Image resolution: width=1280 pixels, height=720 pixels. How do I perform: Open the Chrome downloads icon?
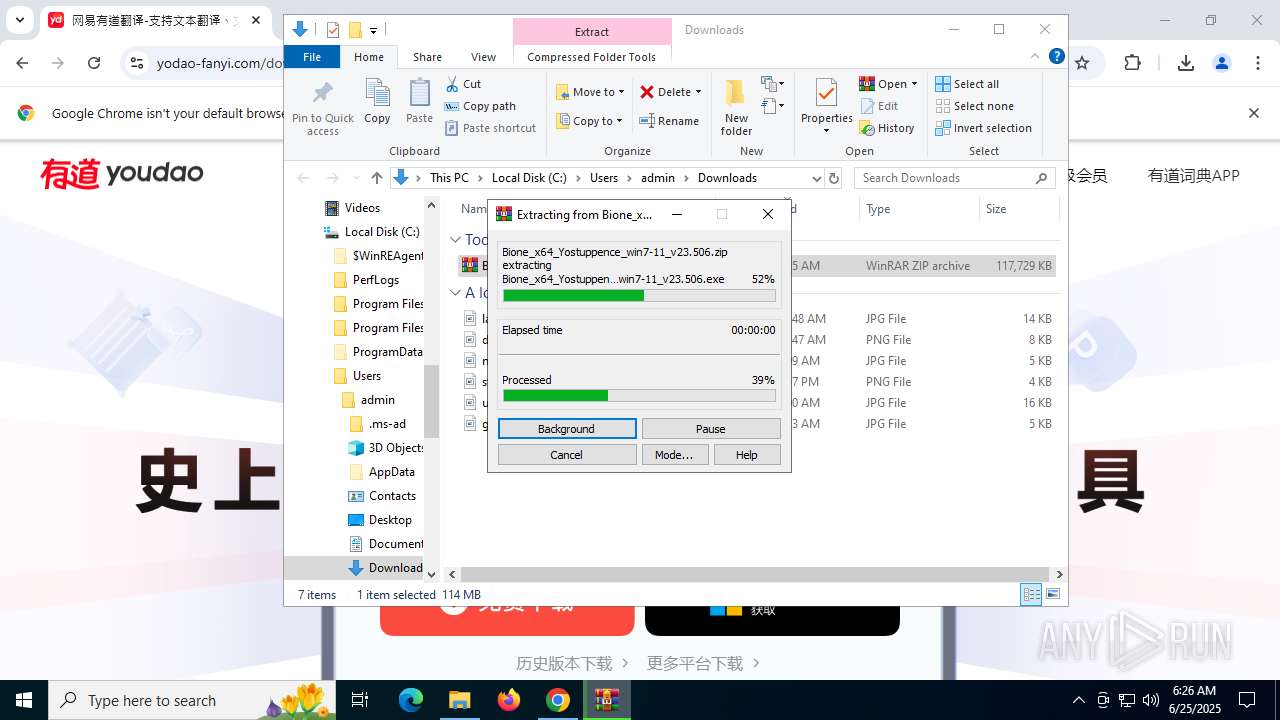click(x=1186, y=63)
